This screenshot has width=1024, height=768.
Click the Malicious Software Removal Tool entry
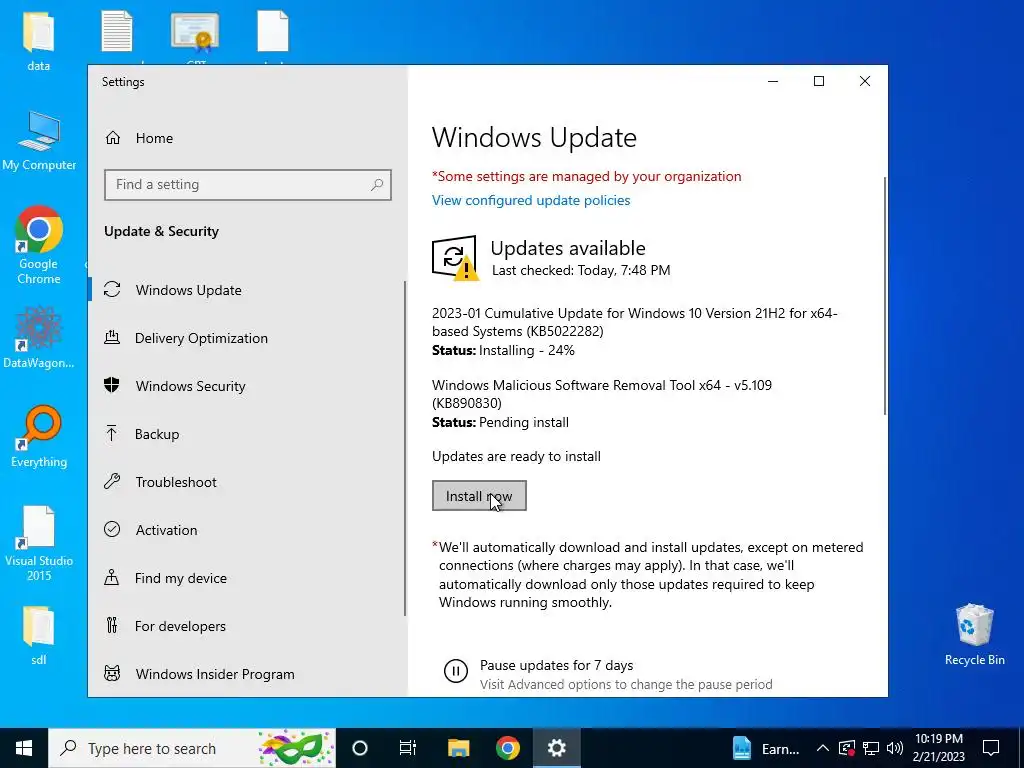601,394
